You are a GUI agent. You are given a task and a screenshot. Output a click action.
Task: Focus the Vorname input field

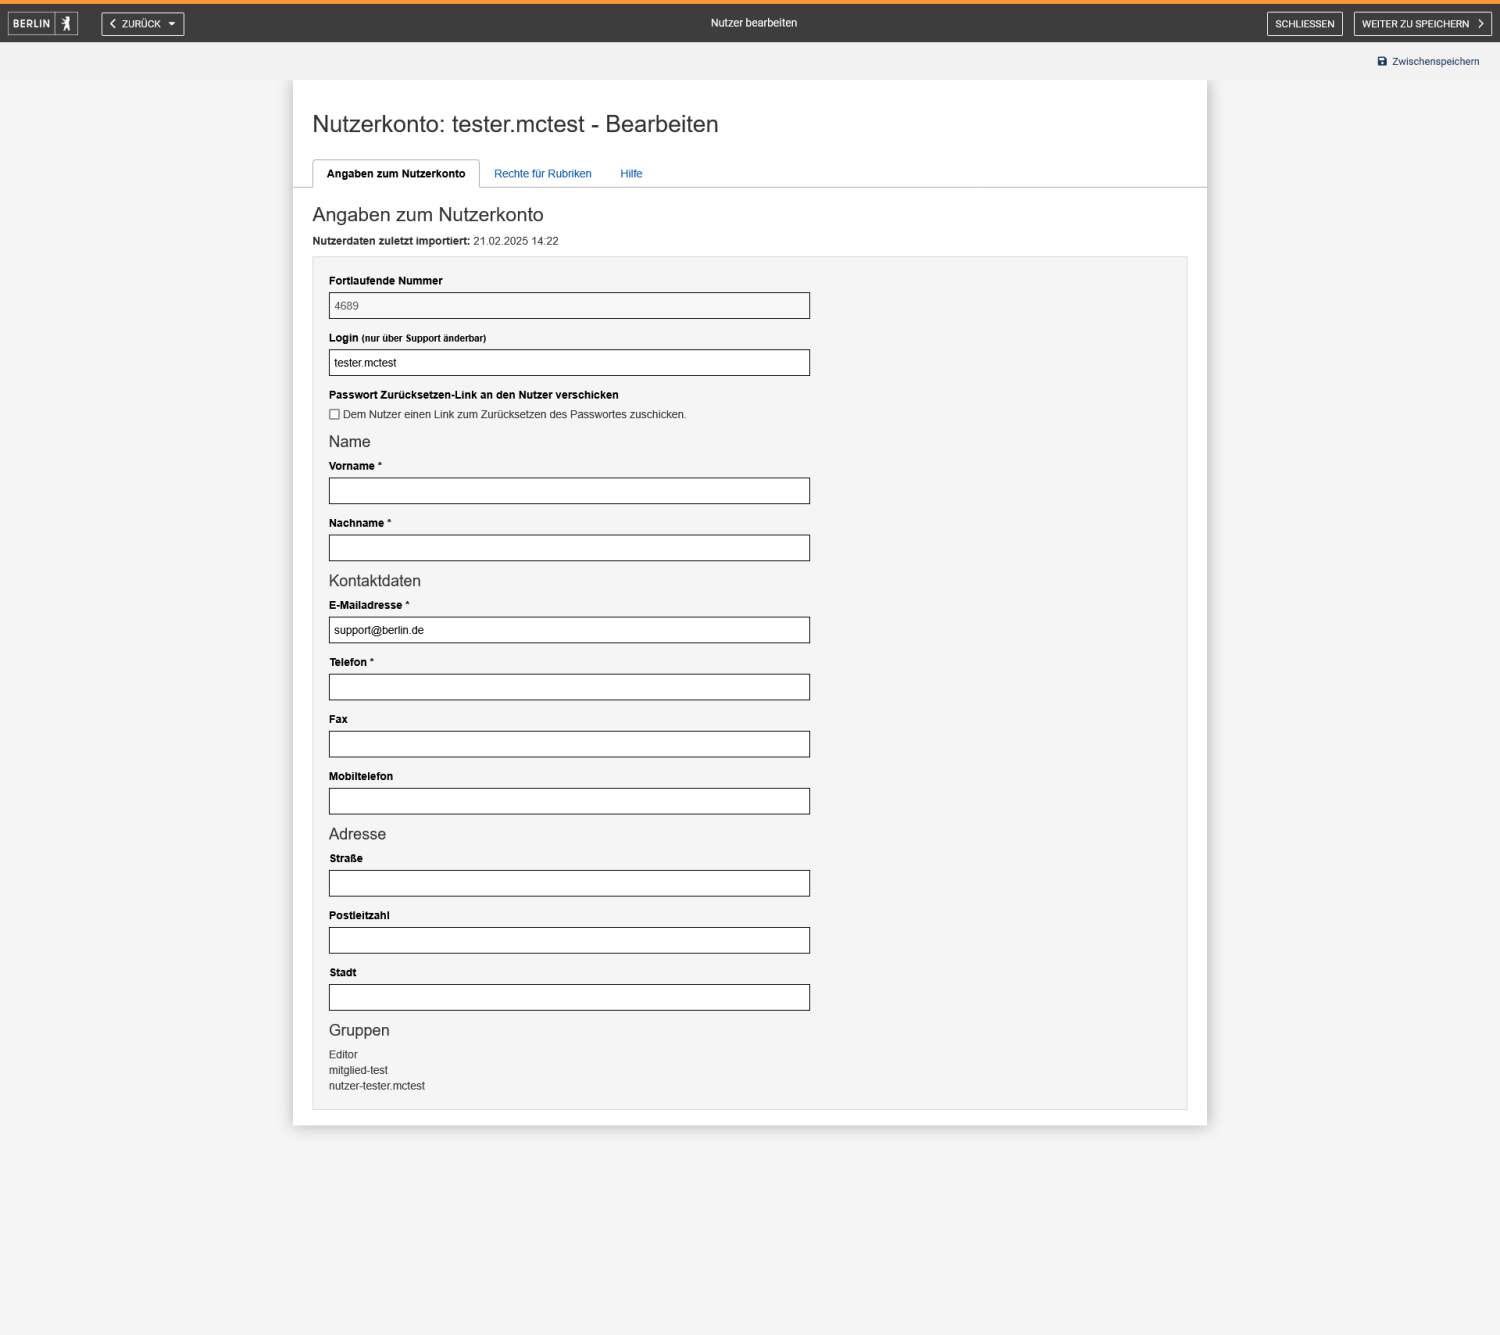(569, 491)
